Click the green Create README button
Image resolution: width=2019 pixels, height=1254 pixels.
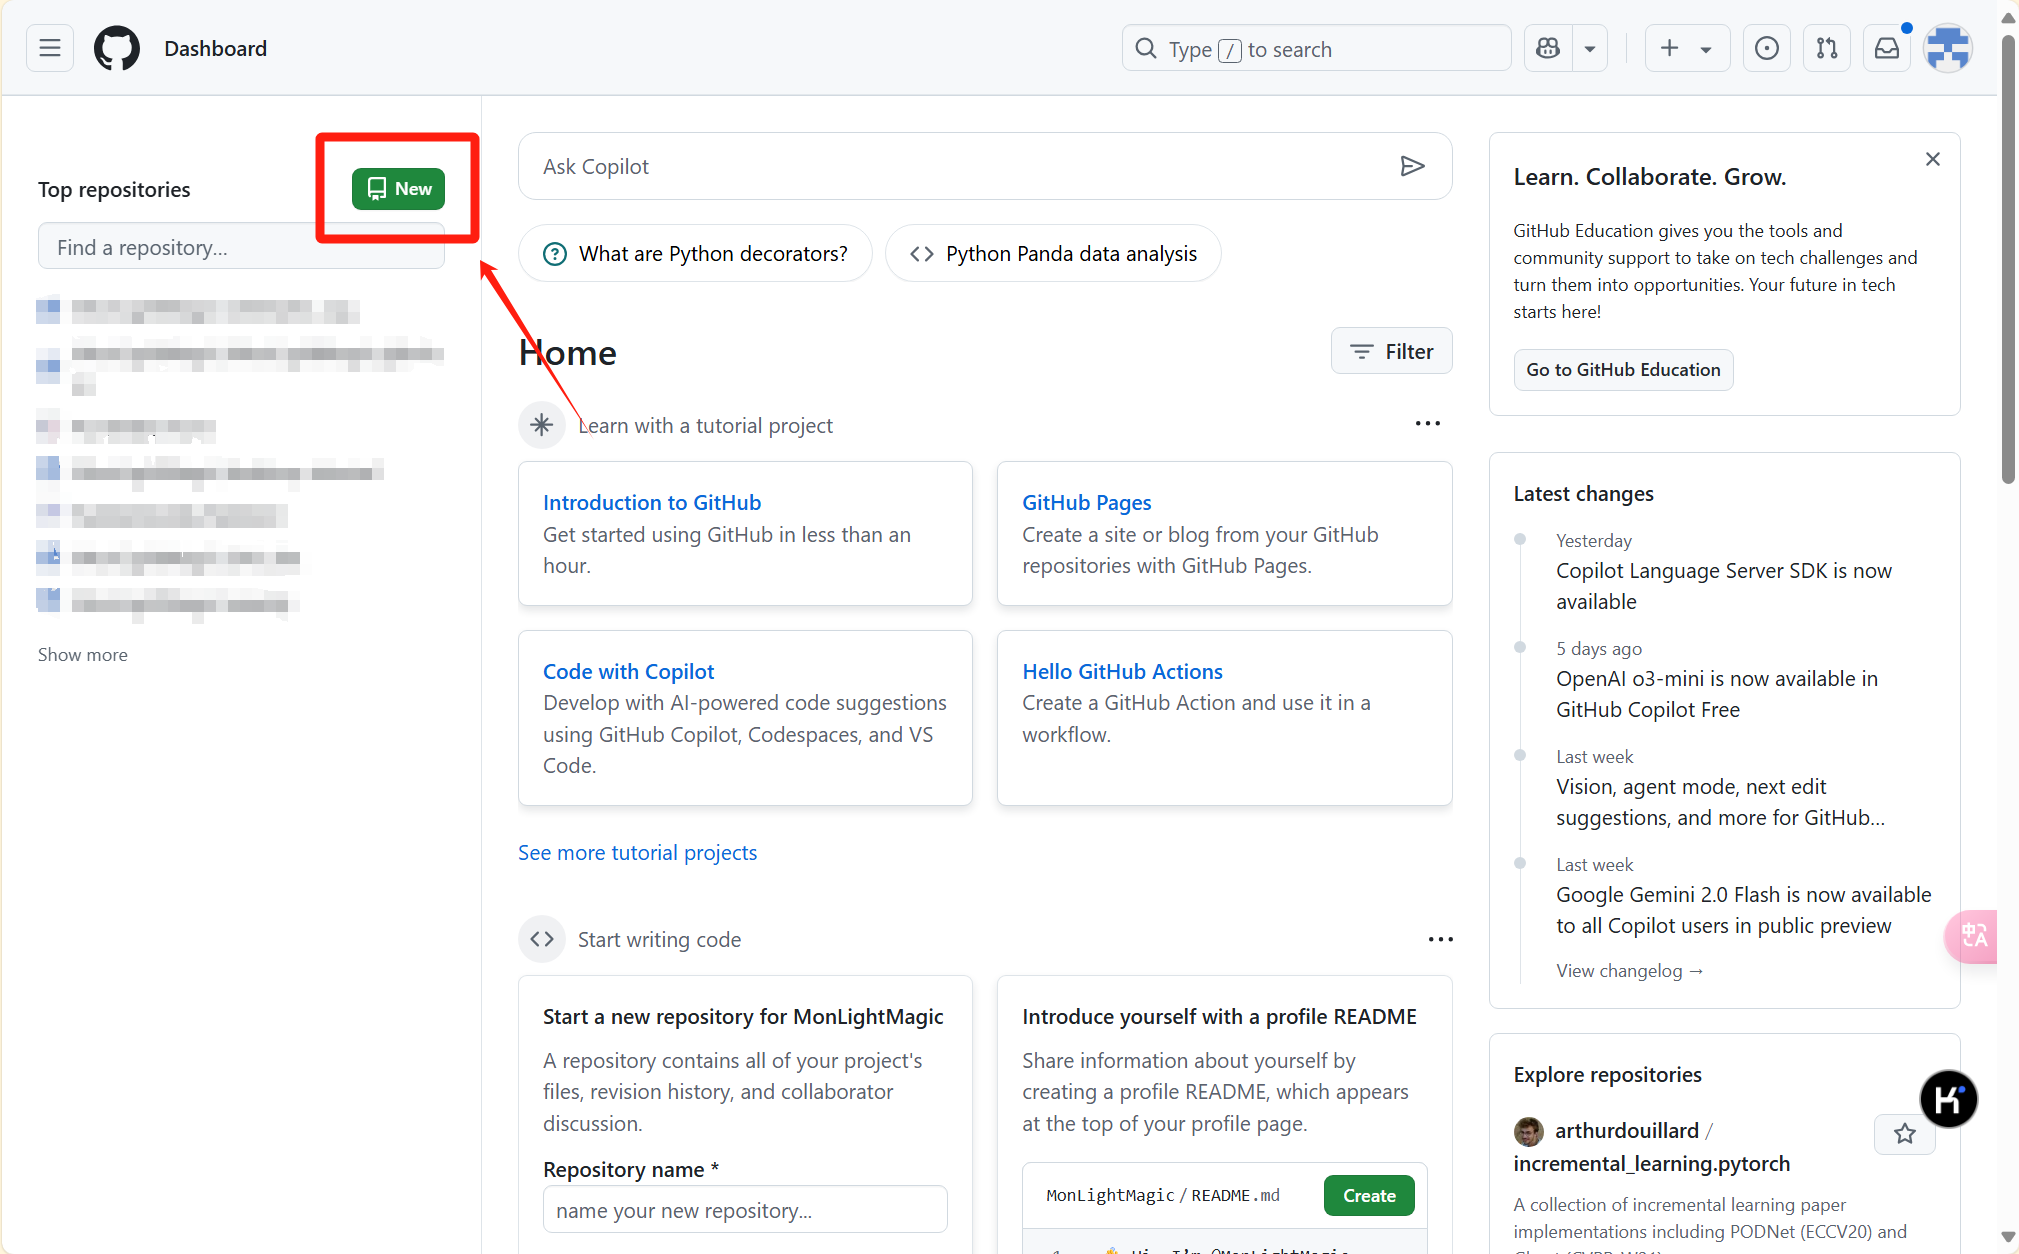coord(1369,1195)
